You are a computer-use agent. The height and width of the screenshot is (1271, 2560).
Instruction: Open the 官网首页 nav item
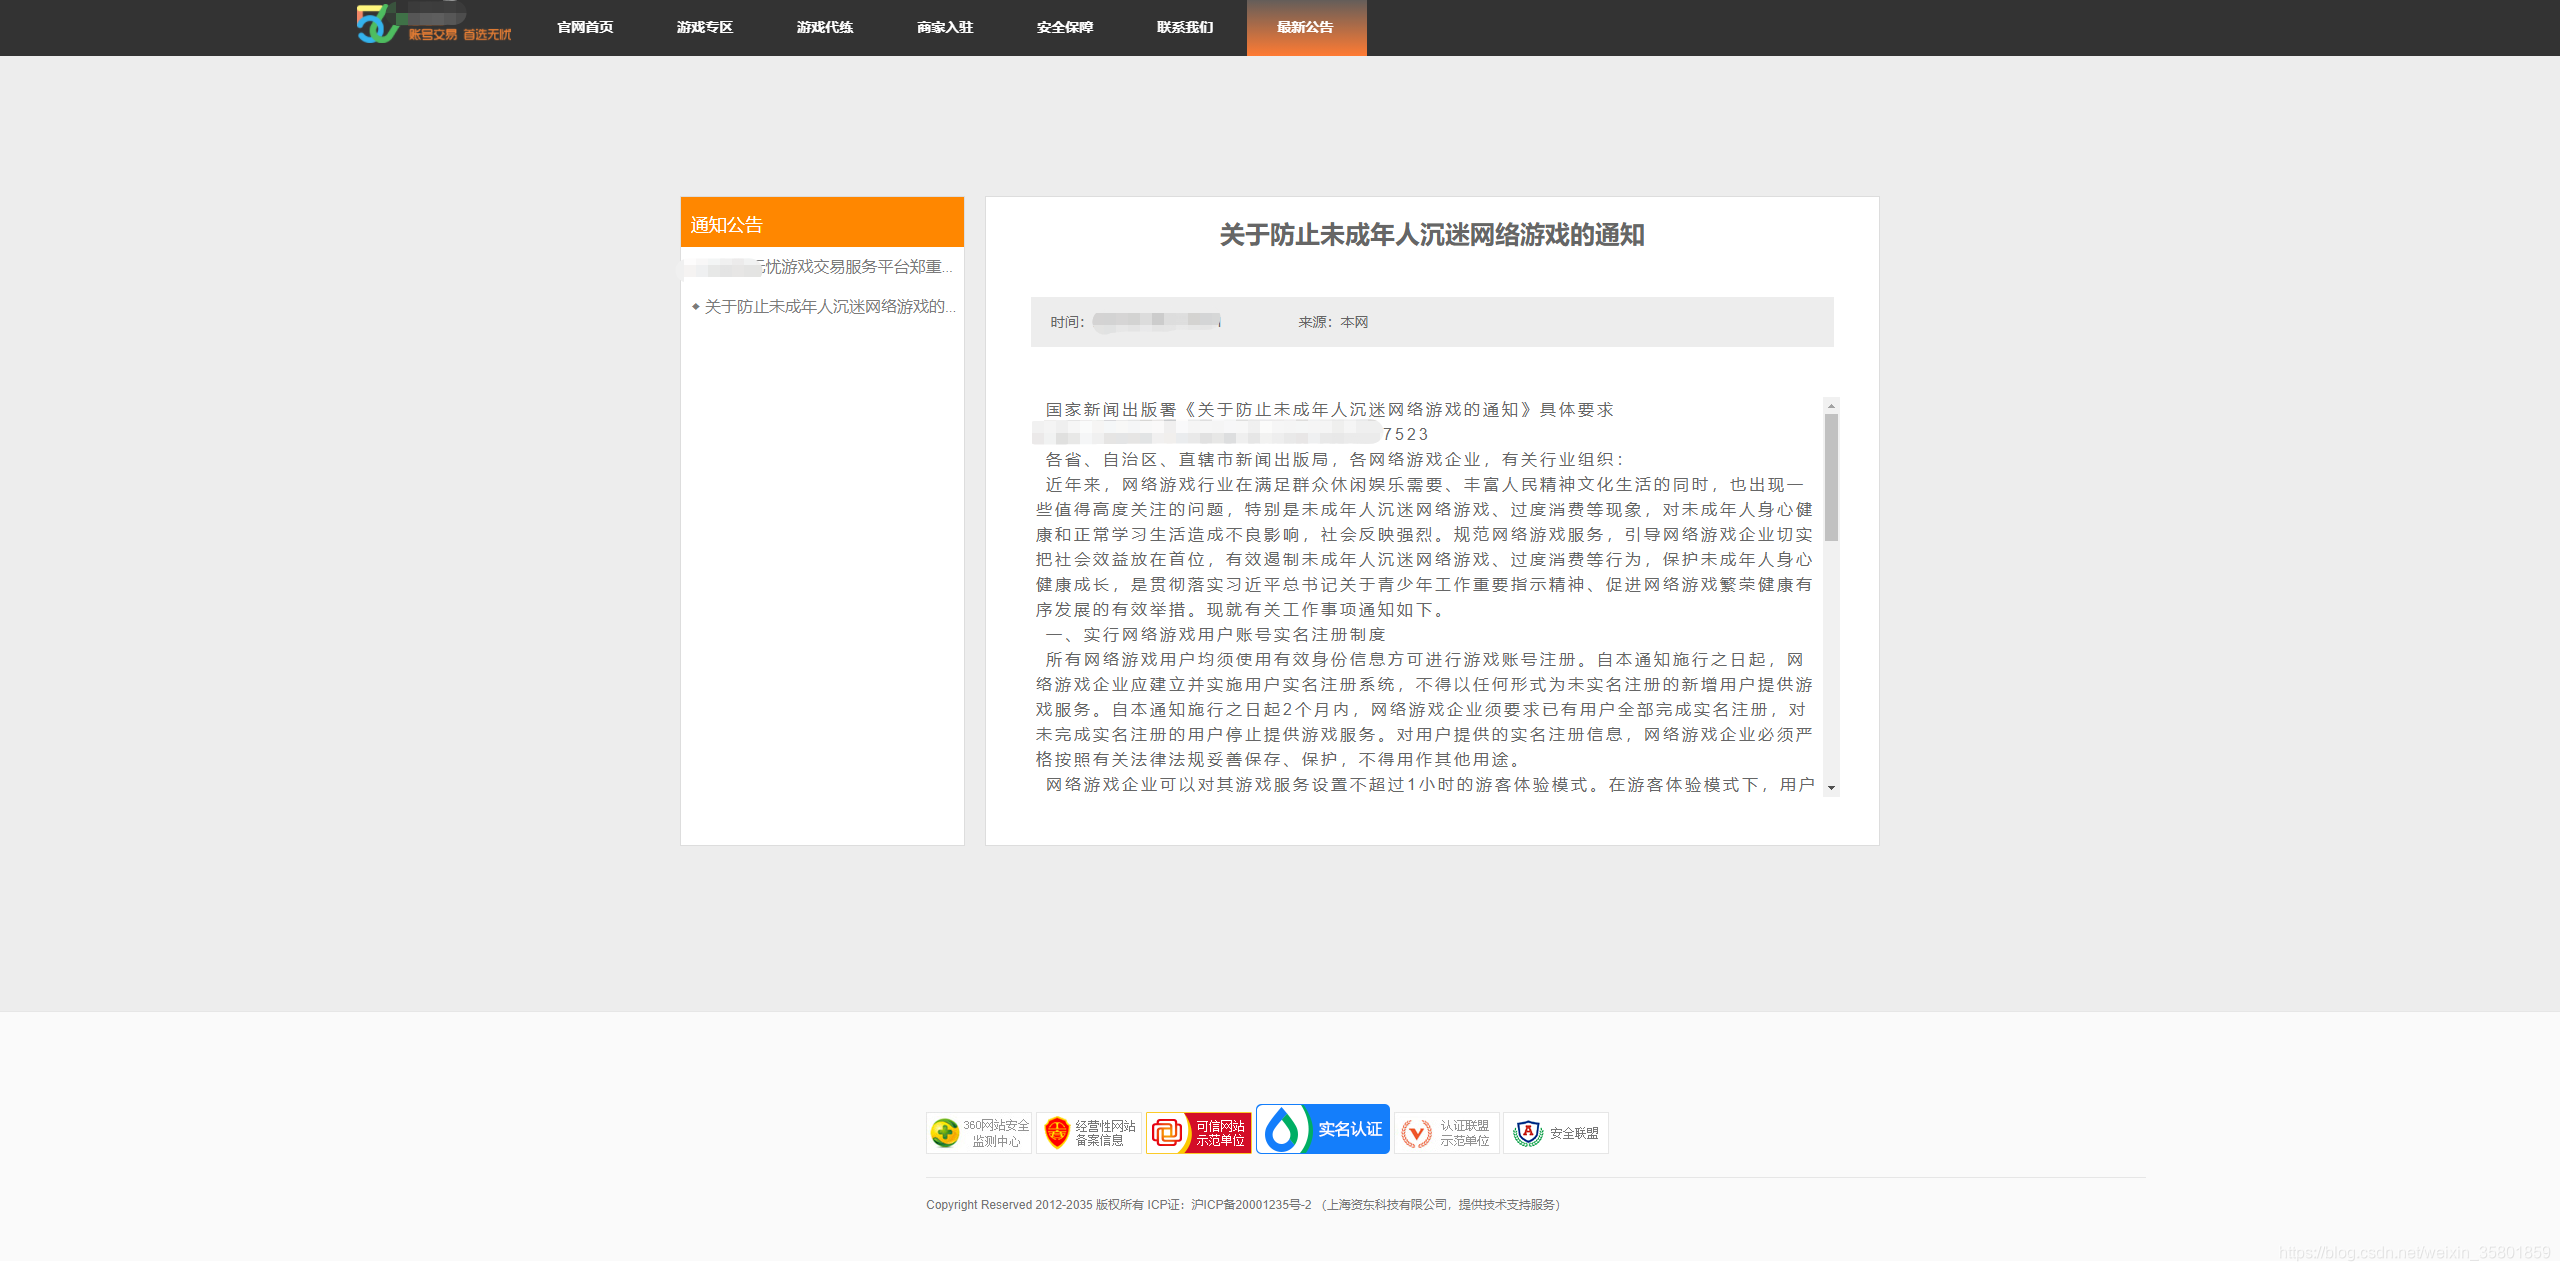pyautogui.click(x=585, y=27)
